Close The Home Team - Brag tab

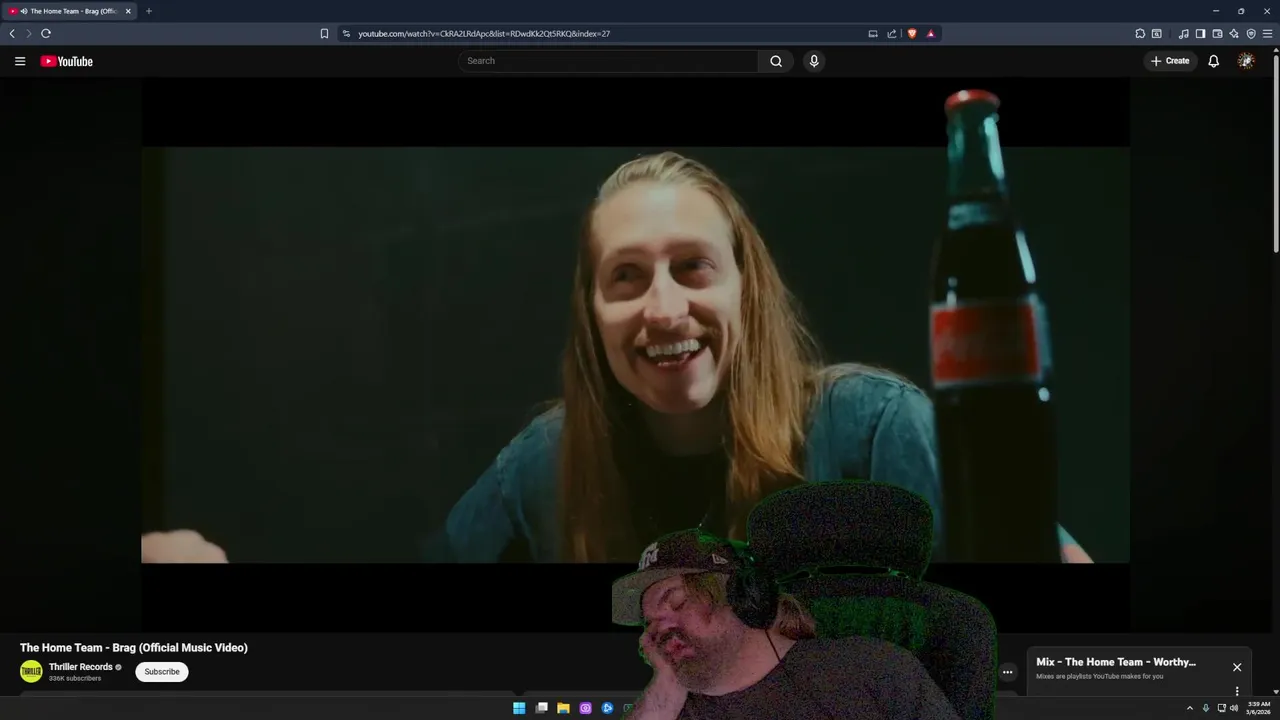128,11
